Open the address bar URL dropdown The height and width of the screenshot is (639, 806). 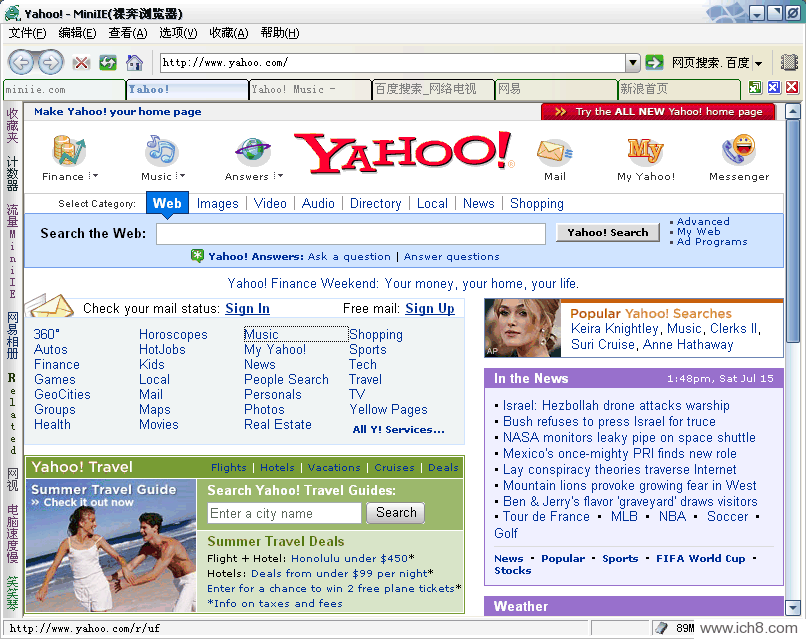633,63
